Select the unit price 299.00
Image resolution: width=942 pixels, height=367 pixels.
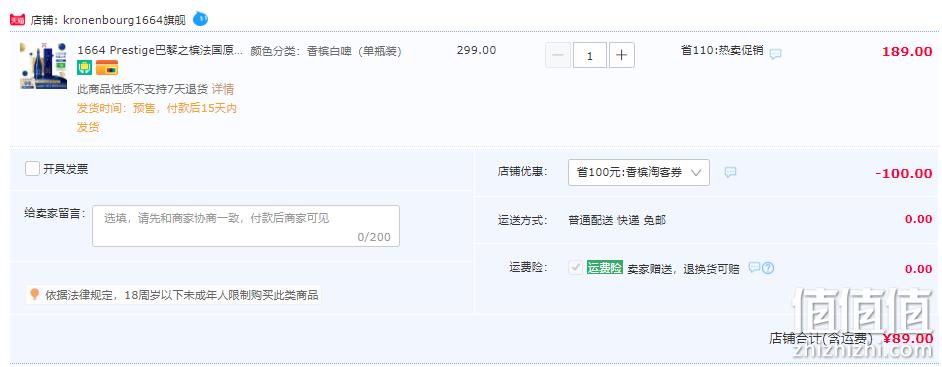(x=476, y=50)
